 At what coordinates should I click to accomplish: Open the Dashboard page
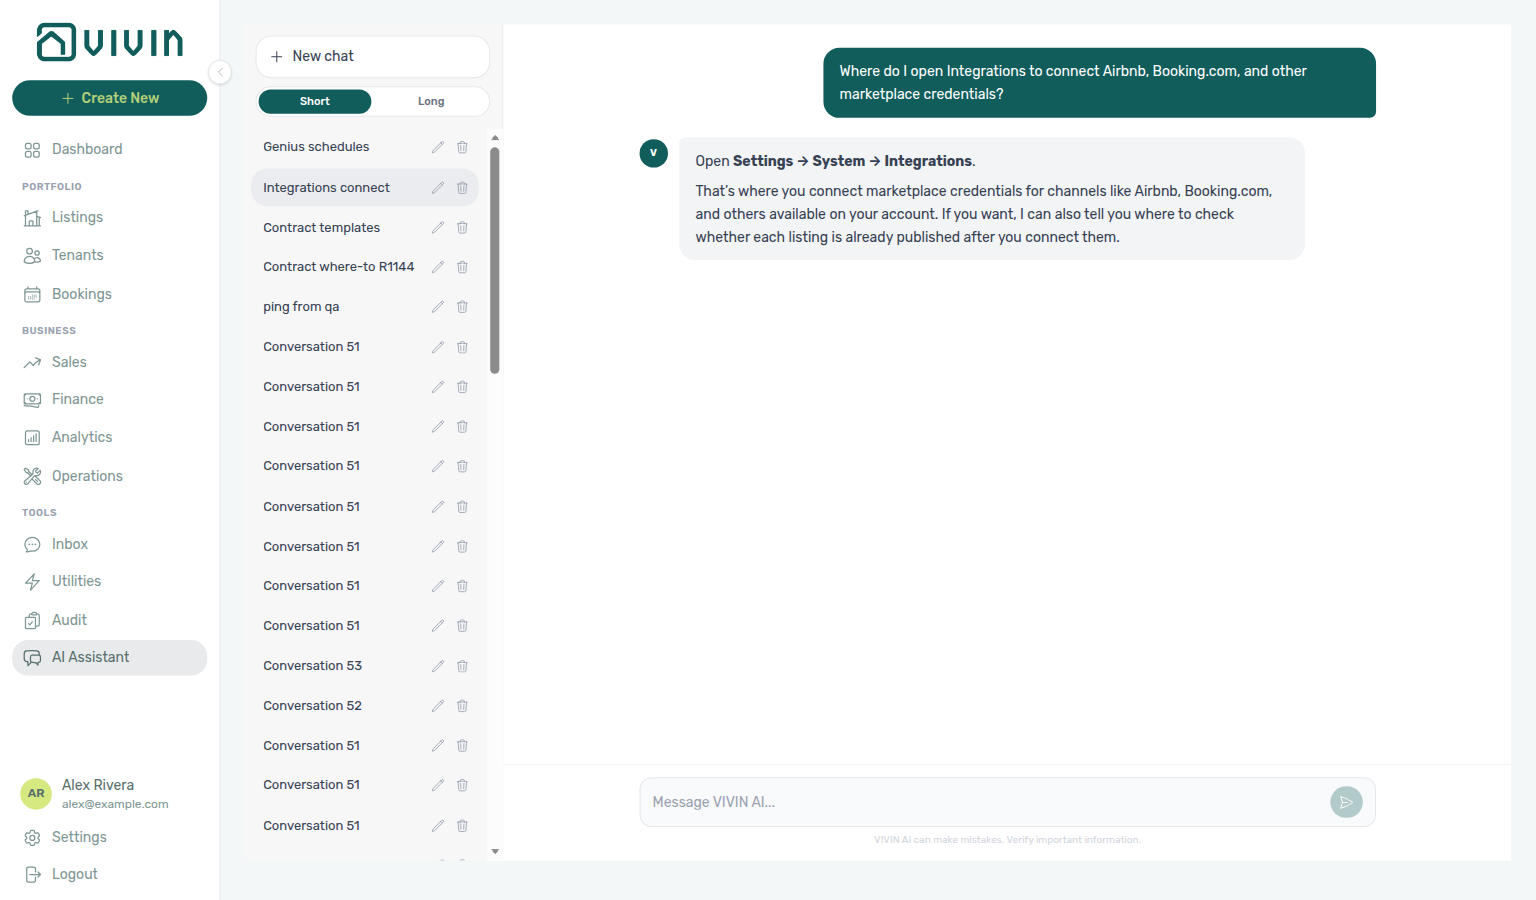pyautogui.click(x=110, y=149)
